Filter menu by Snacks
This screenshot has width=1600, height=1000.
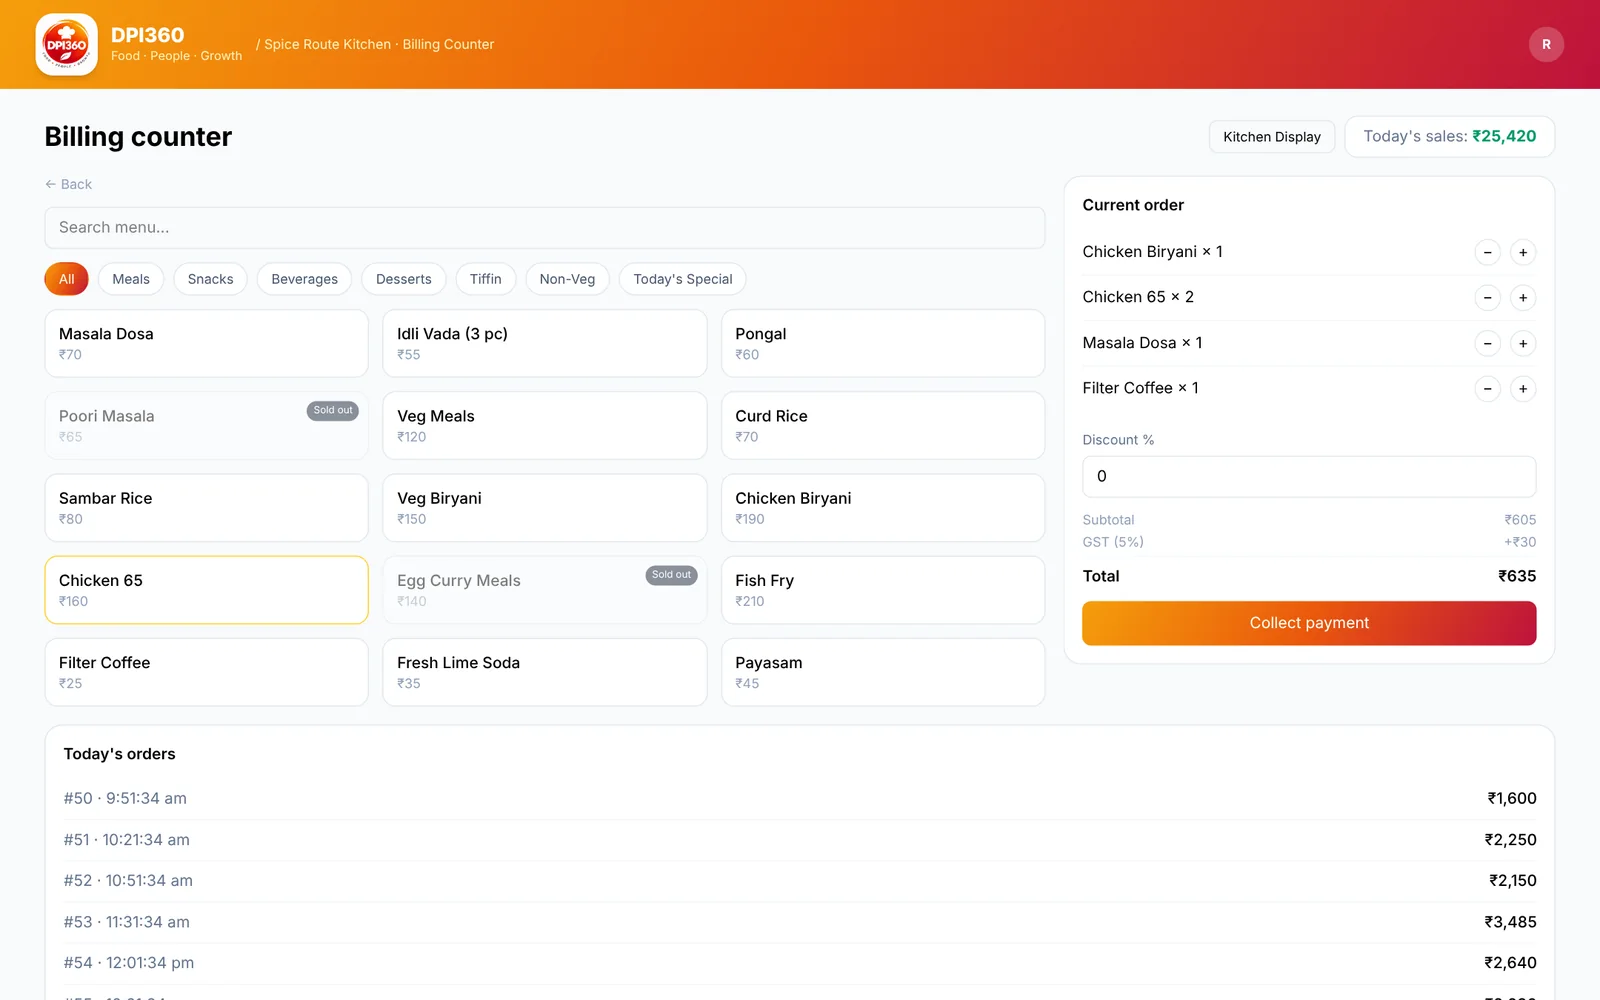click(210, 279)
